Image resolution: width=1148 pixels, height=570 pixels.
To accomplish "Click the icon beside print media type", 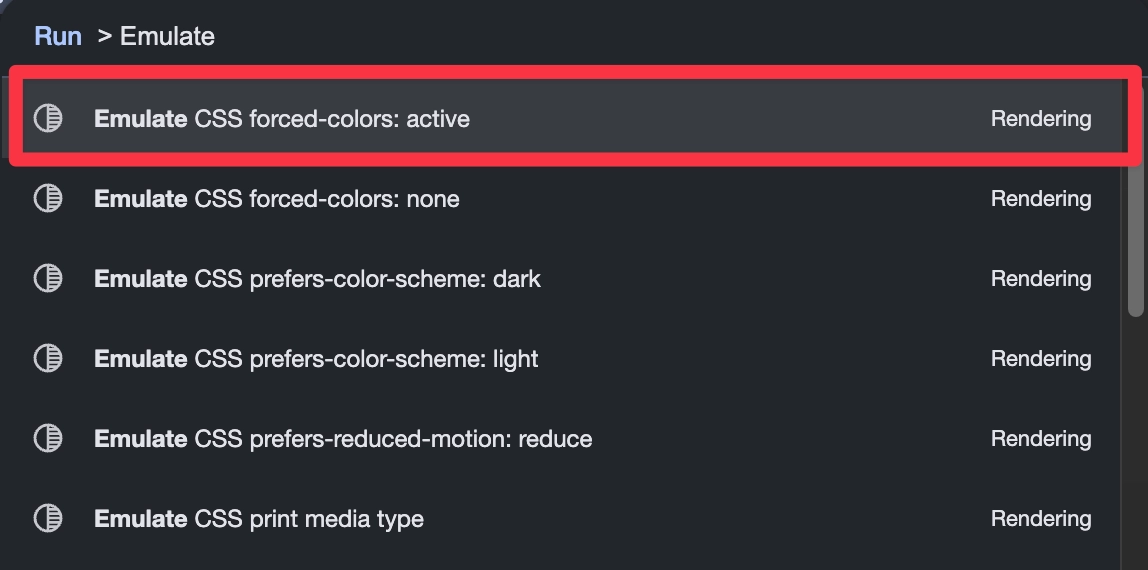I will pyautogui.click(x=48, y=519).
